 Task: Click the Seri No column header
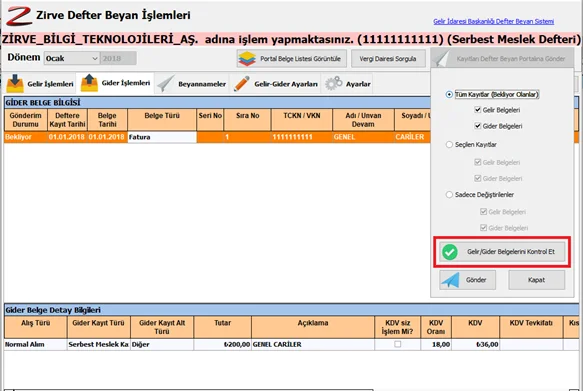pyautogui.click(x=210, y=120)
